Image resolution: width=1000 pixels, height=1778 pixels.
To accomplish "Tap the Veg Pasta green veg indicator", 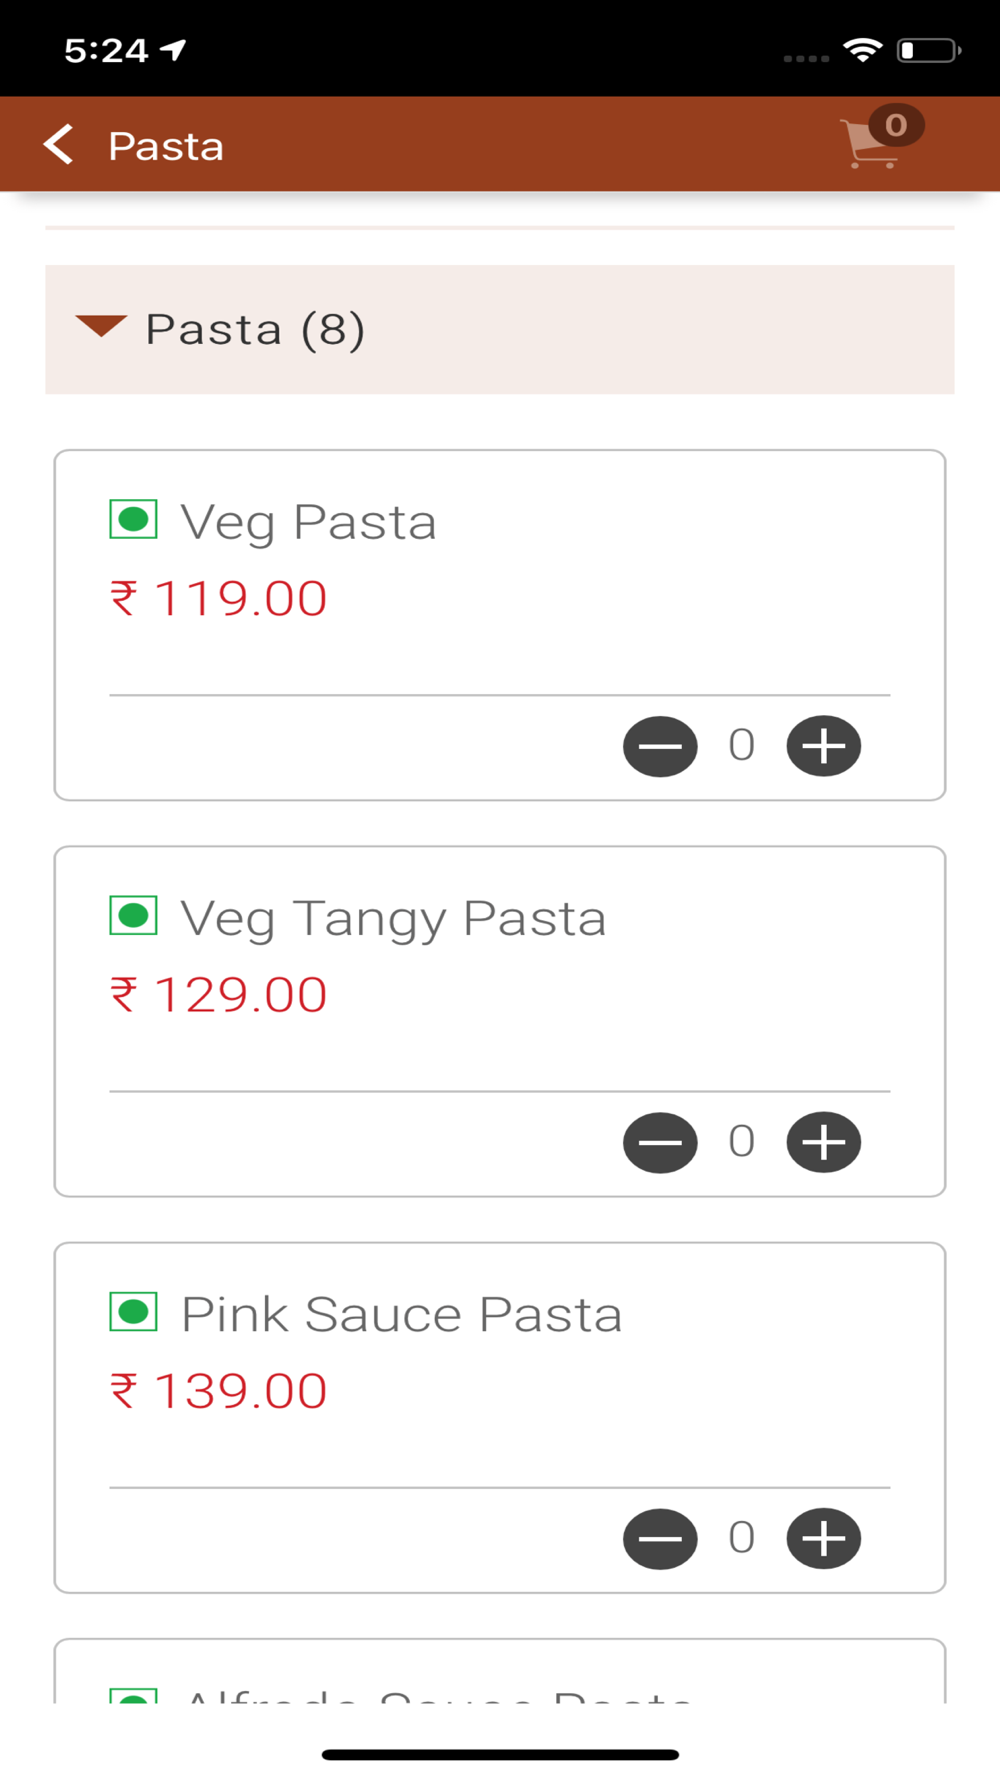I will [133, 520].
